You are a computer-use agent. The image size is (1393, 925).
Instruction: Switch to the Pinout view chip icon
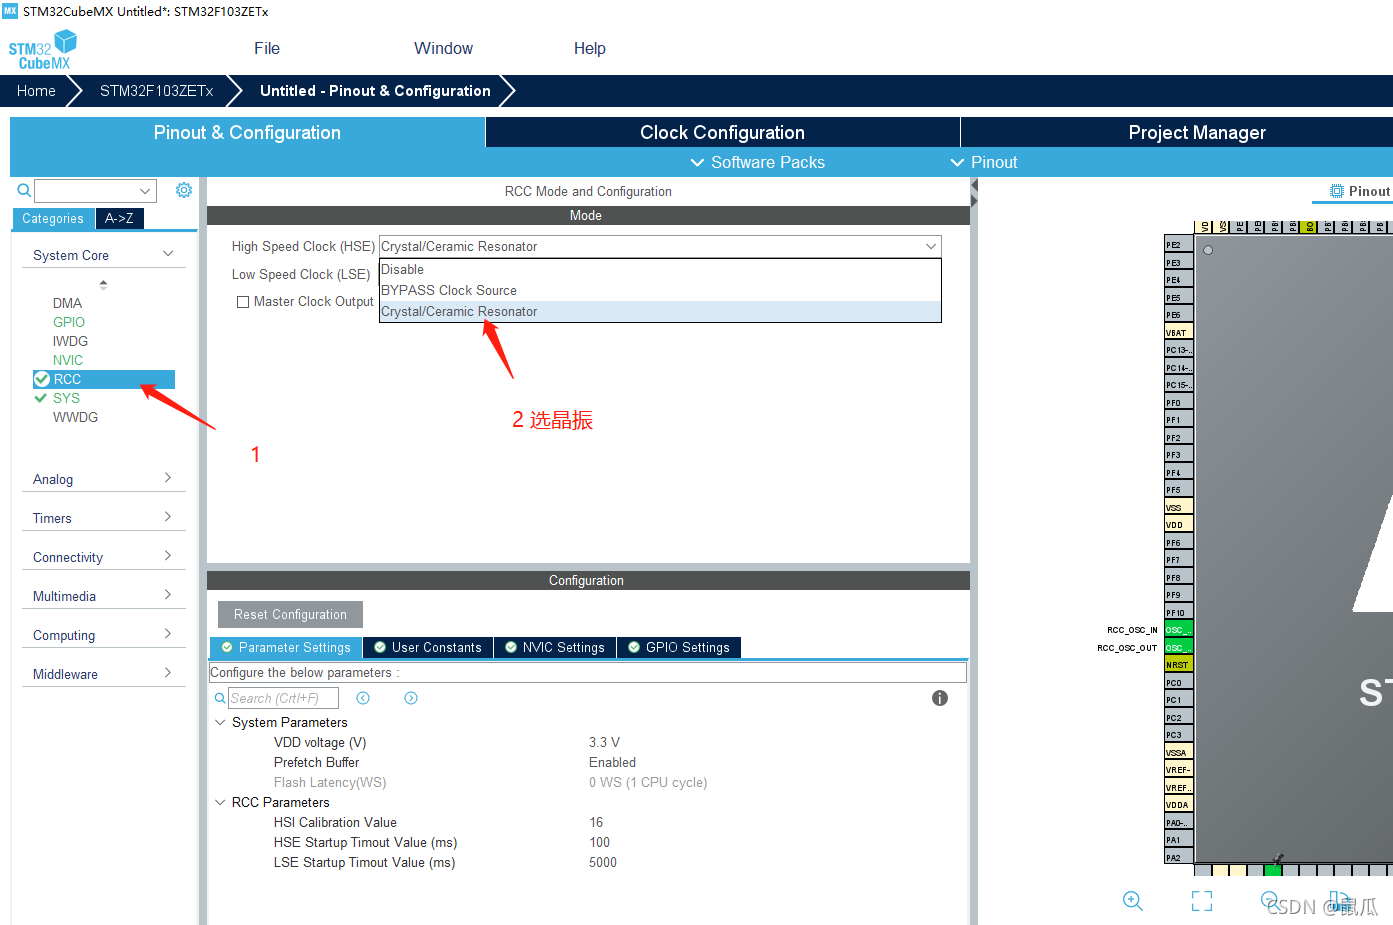point(1337,191)
